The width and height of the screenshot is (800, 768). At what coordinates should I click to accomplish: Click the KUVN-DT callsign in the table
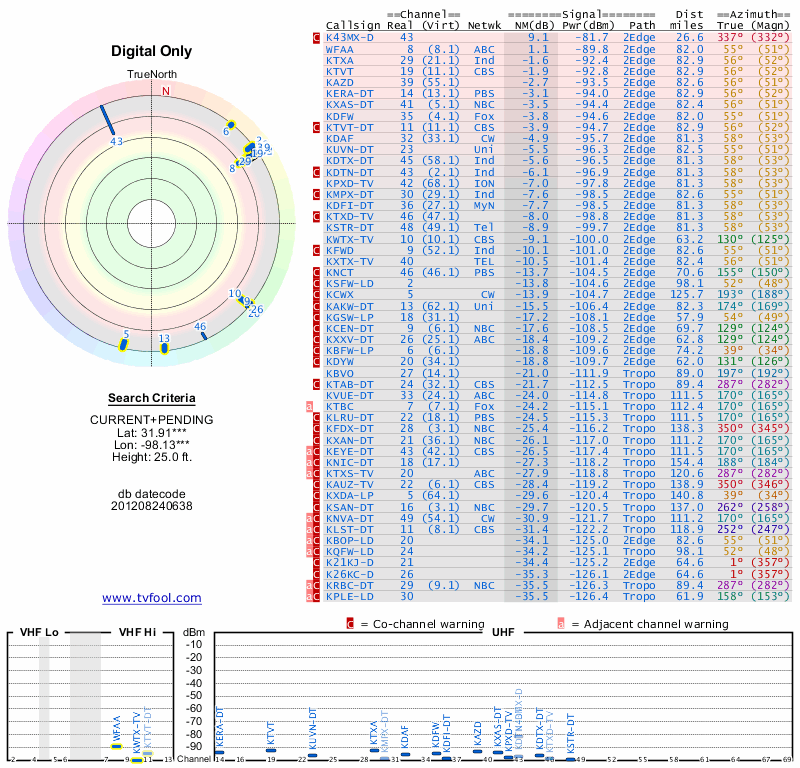point(349,150)
